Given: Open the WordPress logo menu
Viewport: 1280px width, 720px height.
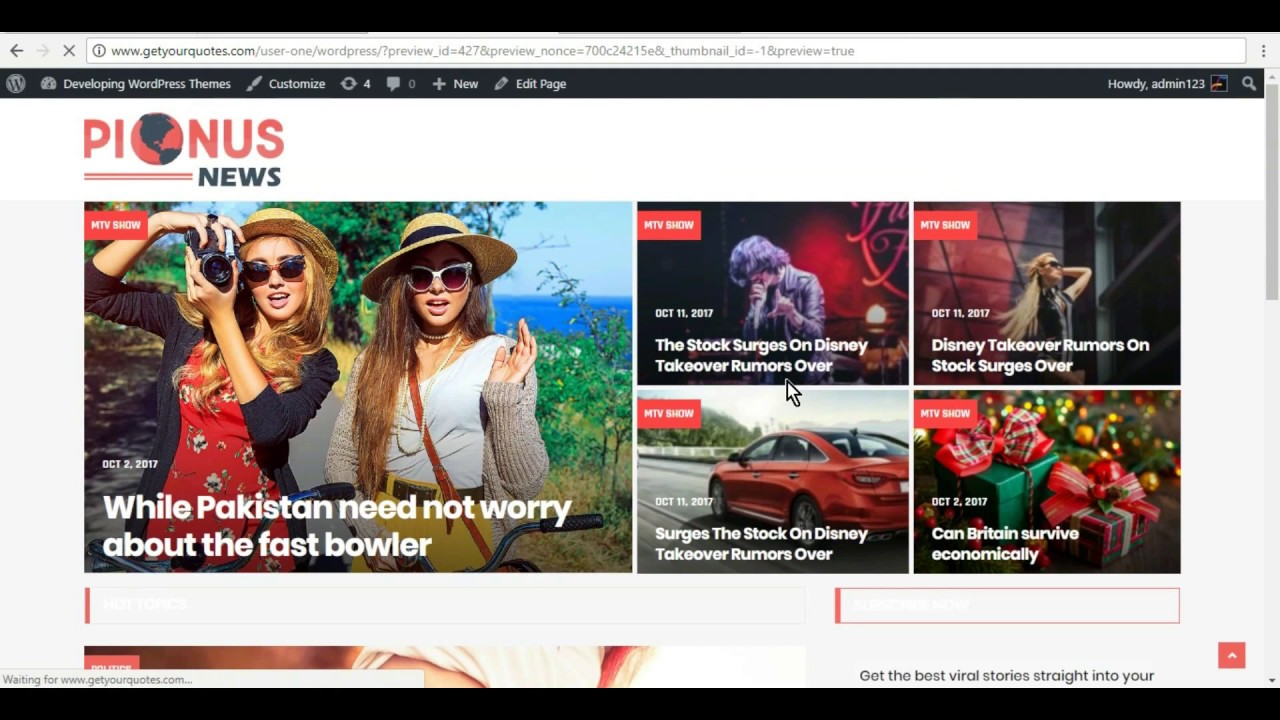Looking at the screenshot, I should click(16, 84).
